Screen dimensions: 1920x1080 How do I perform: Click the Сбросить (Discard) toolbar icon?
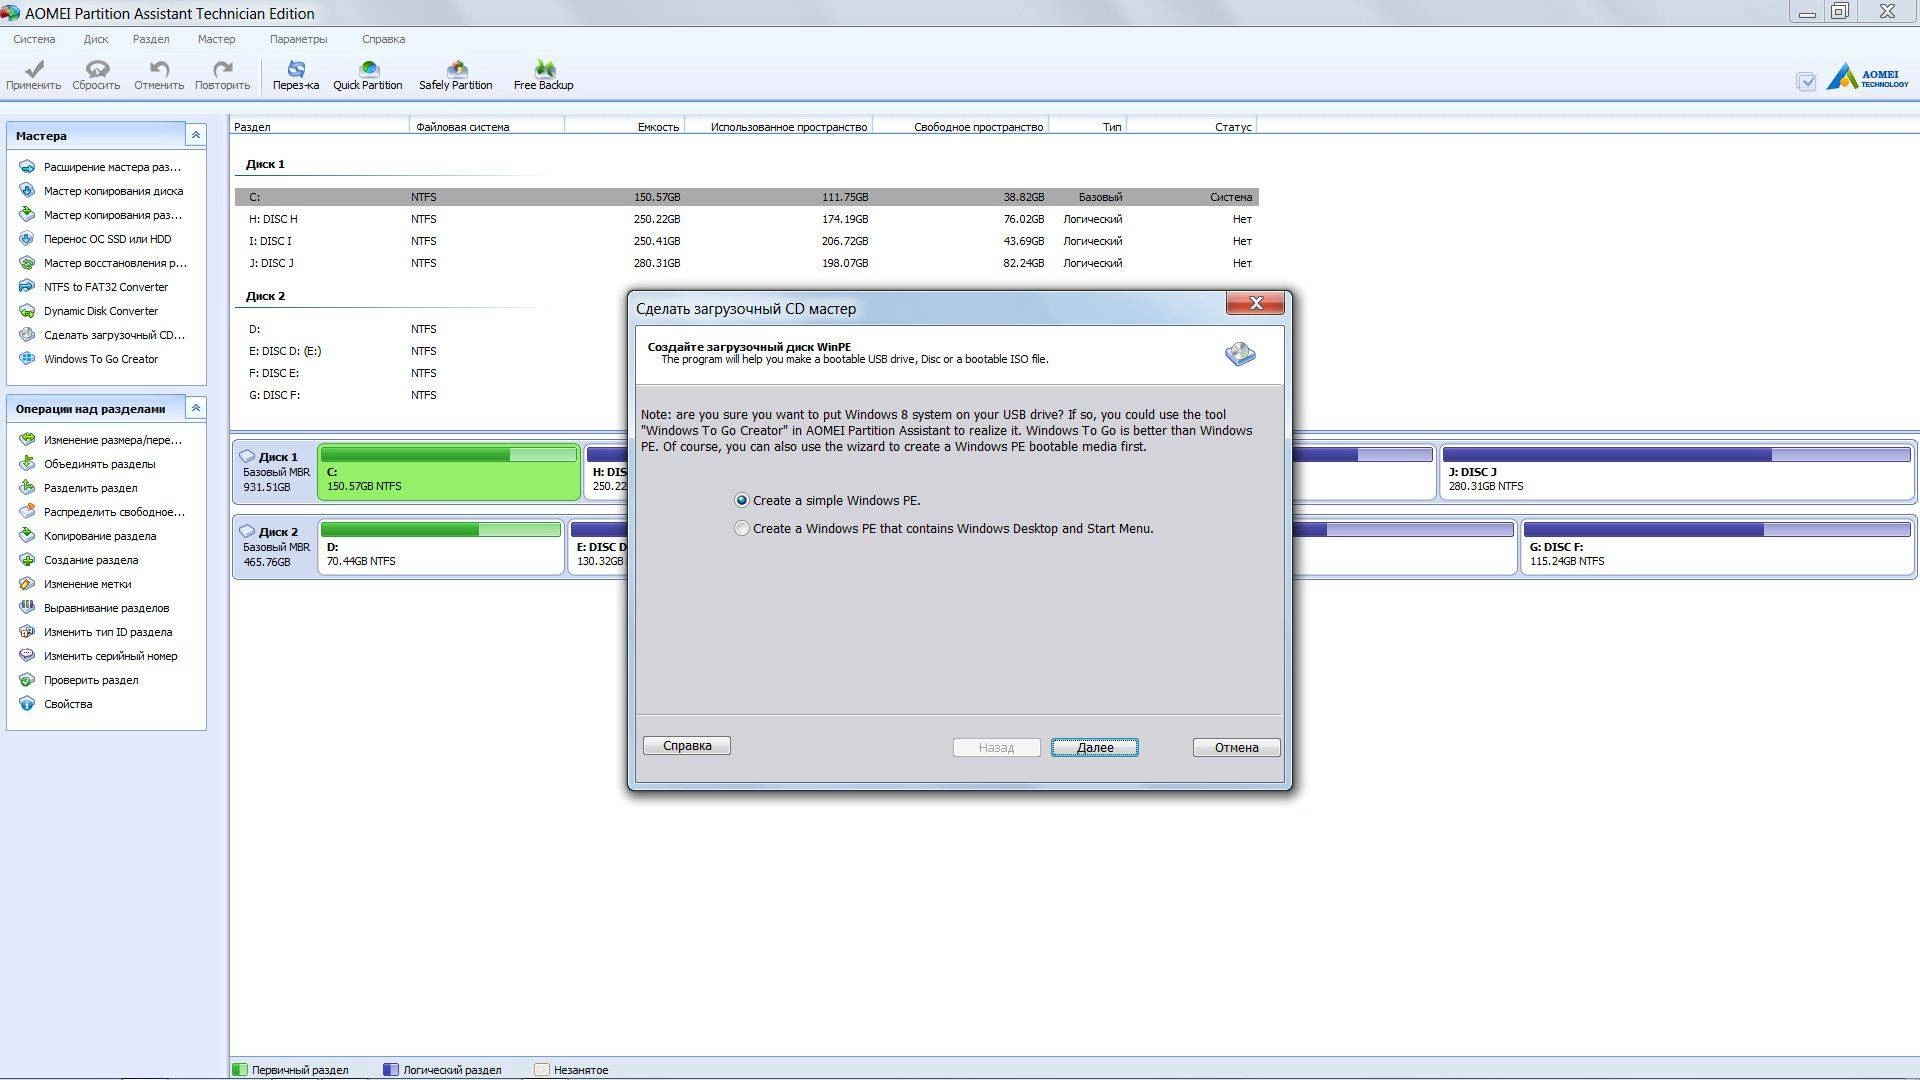(x=96, y=75)
